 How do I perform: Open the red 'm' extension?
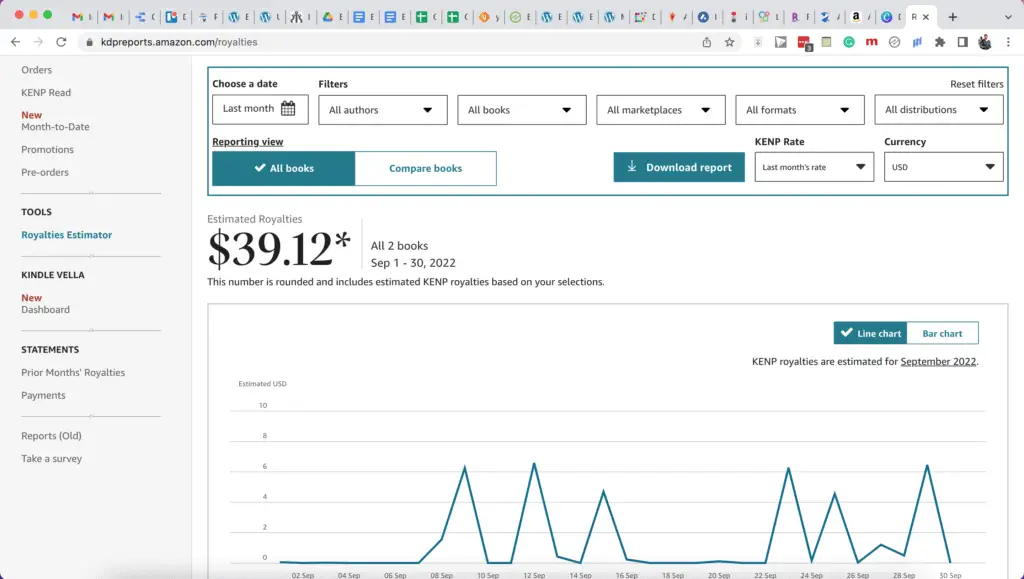click(x=871, y=42)
